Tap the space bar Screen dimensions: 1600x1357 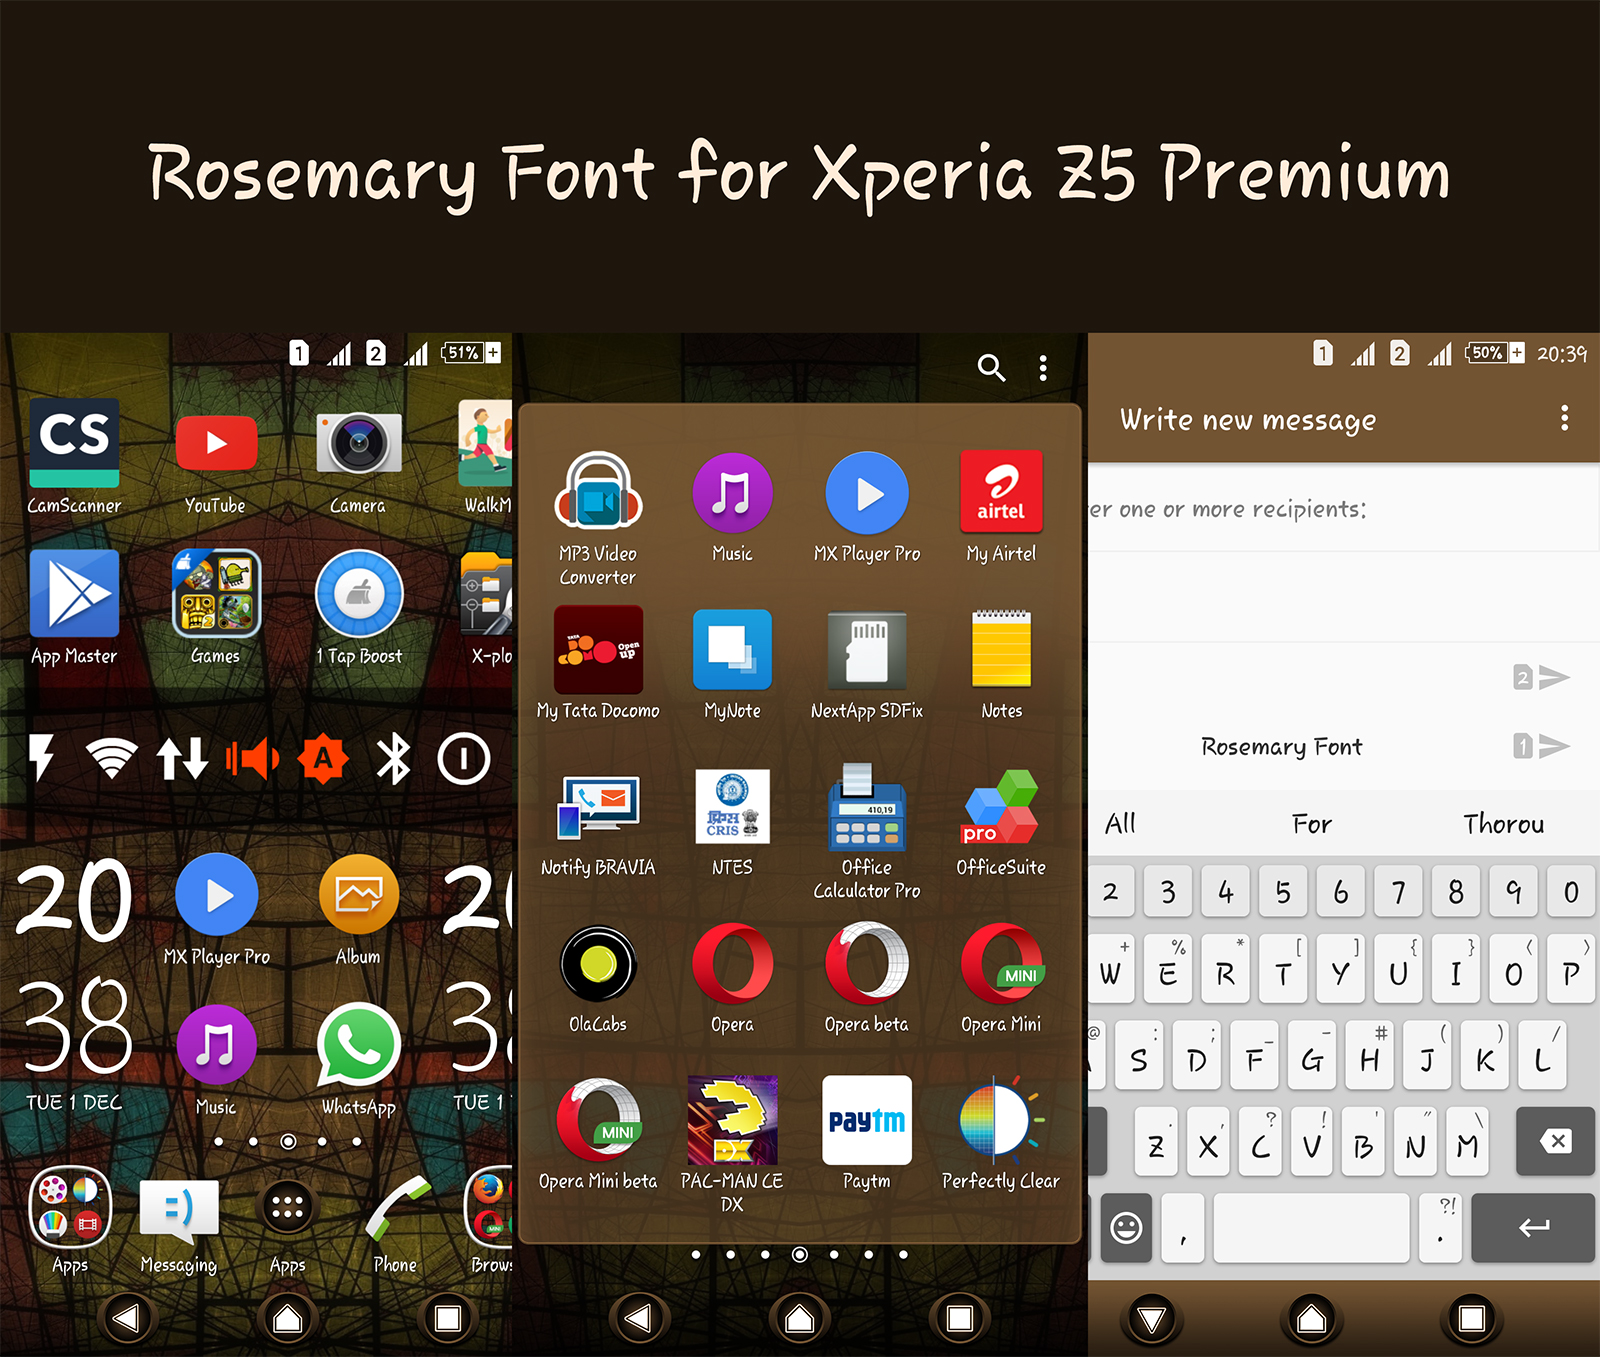[1311, 1227]
